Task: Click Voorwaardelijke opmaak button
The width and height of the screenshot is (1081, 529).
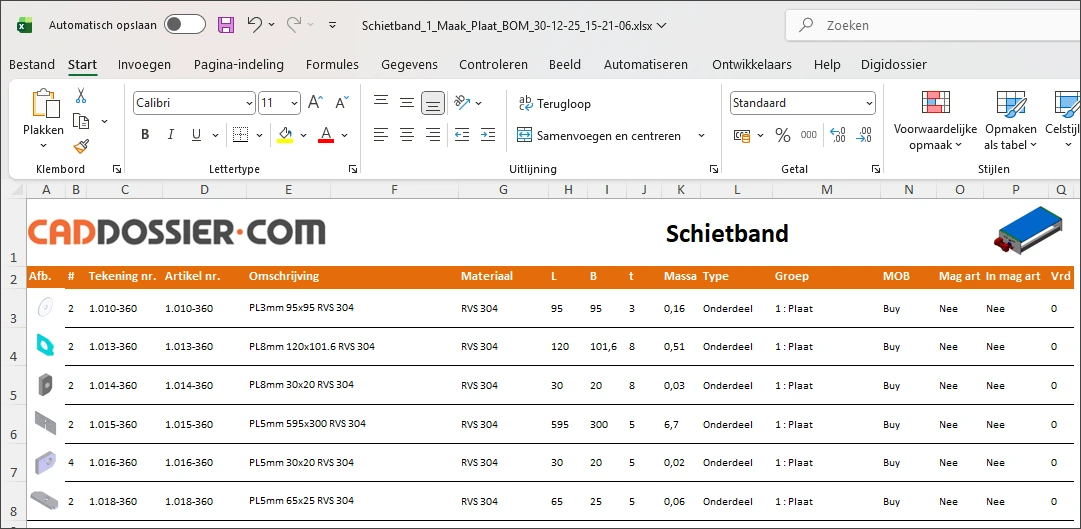Action: coord(934,120)
